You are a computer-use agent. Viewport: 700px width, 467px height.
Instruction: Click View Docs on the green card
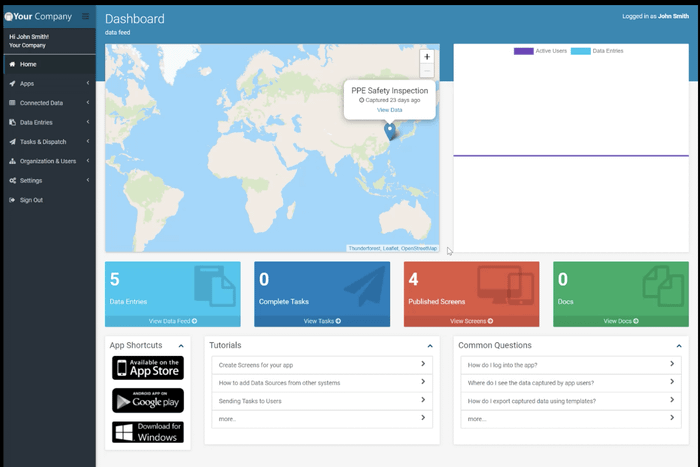(621, 321)
